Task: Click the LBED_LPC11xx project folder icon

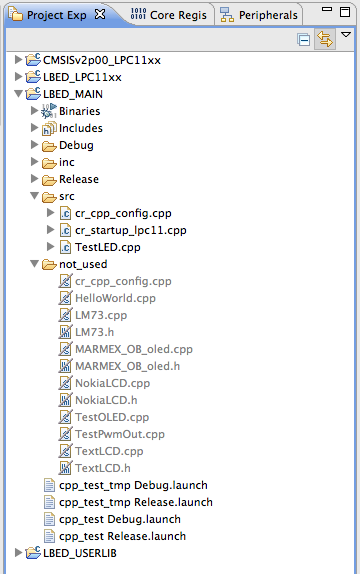Action: pyautogui.click(x=33, y=76)
